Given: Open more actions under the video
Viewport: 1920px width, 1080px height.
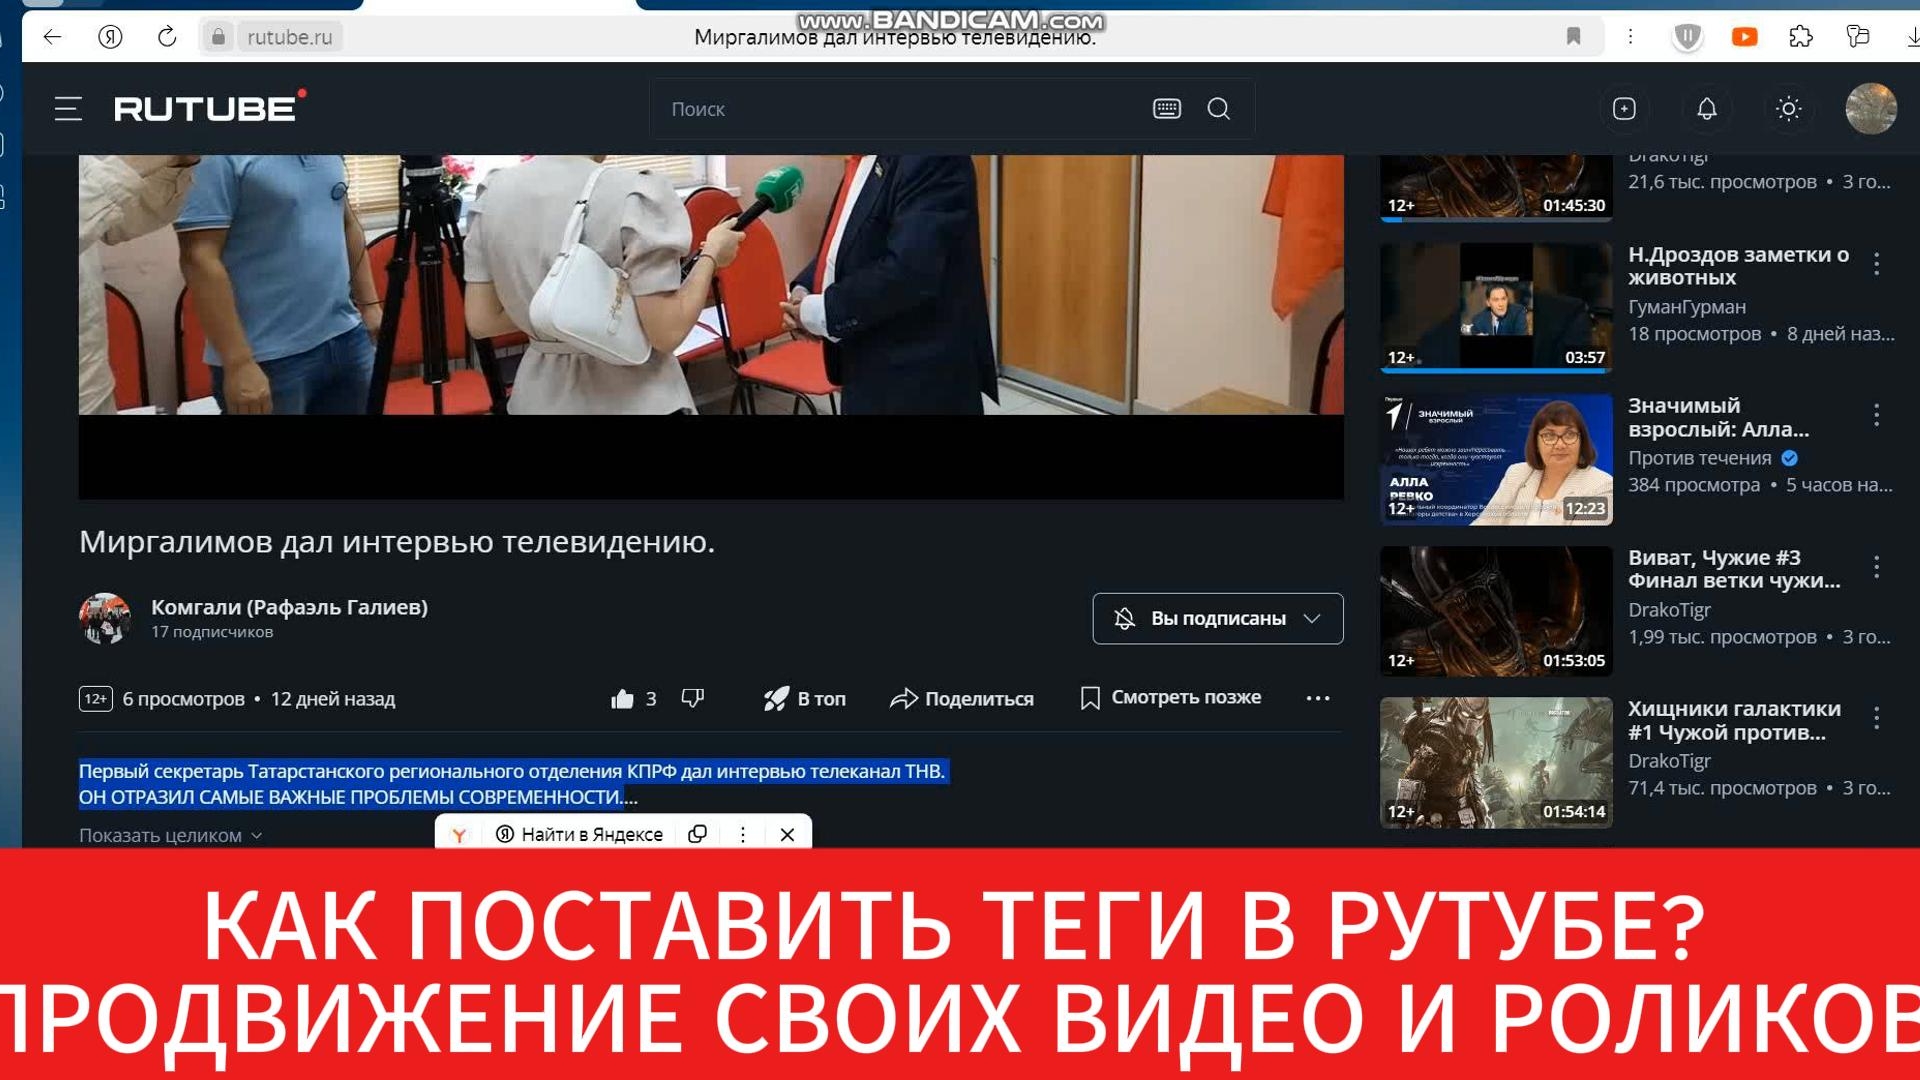Looking at the screenshot, I should 1318,698.
